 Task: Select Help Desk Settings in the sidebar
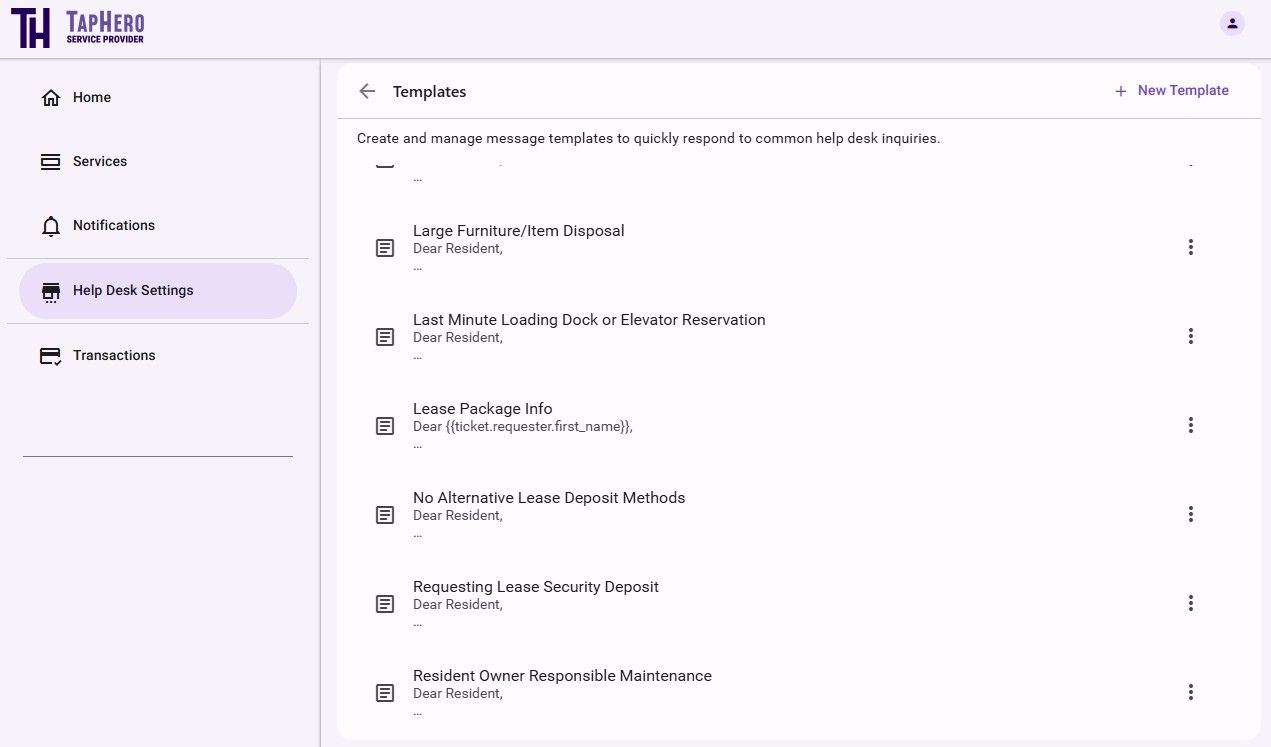(x=133, y=291)
